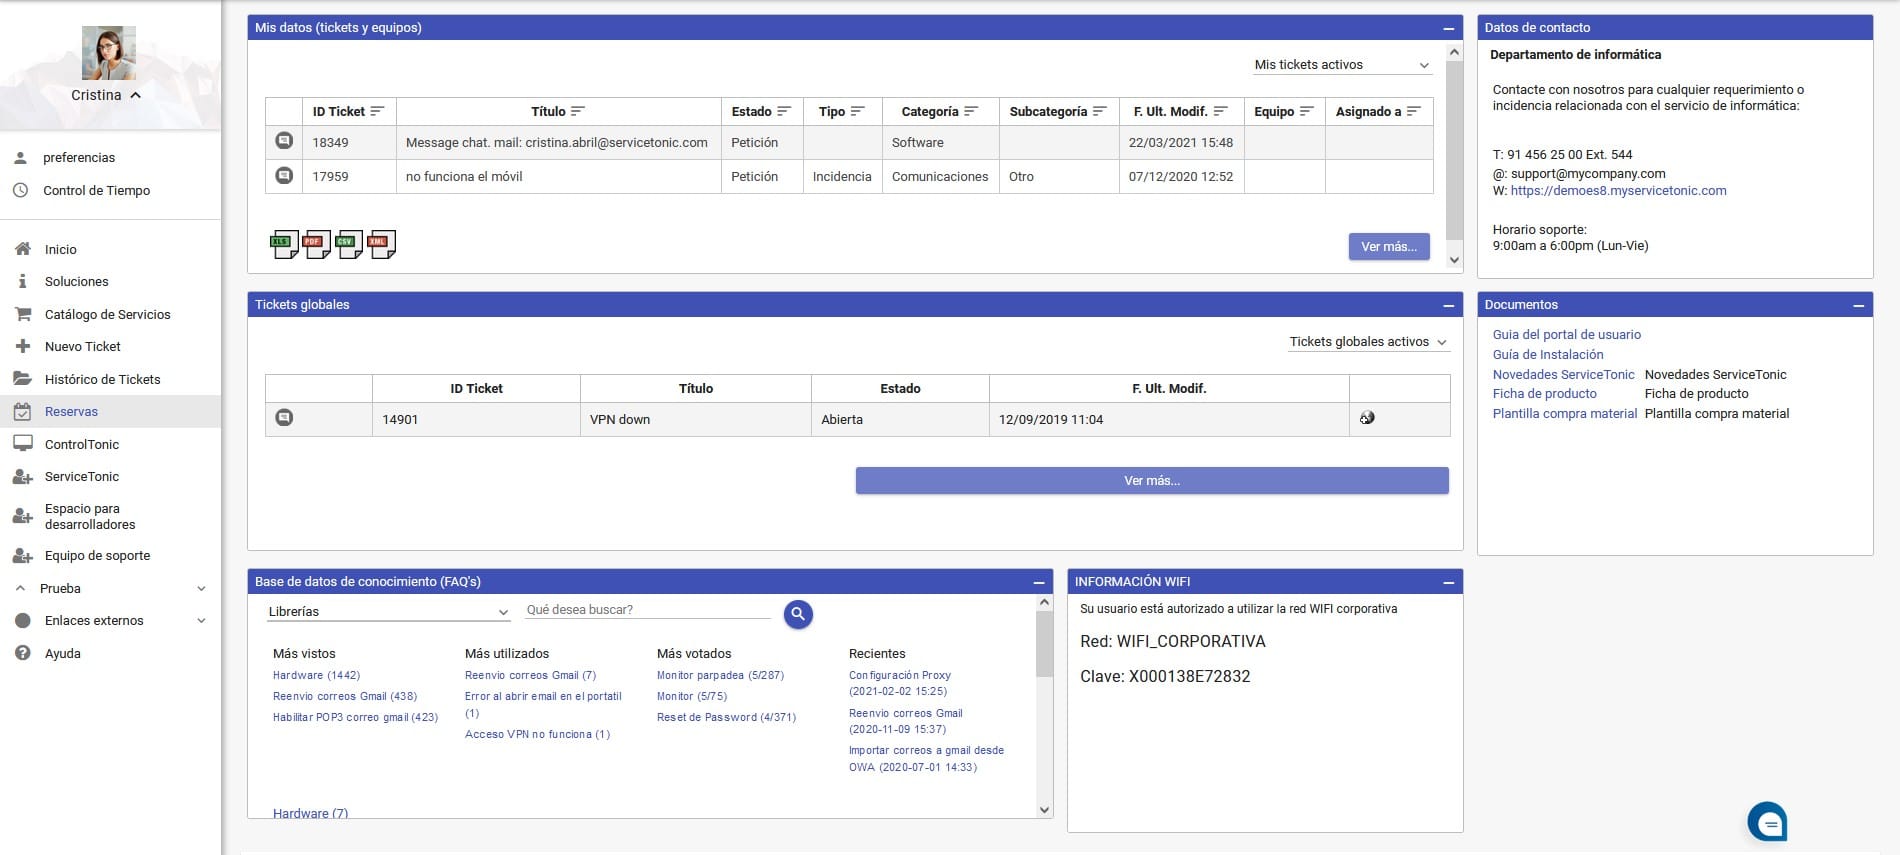Open the Mis tickets activos dropdown

click(1343, 65)
